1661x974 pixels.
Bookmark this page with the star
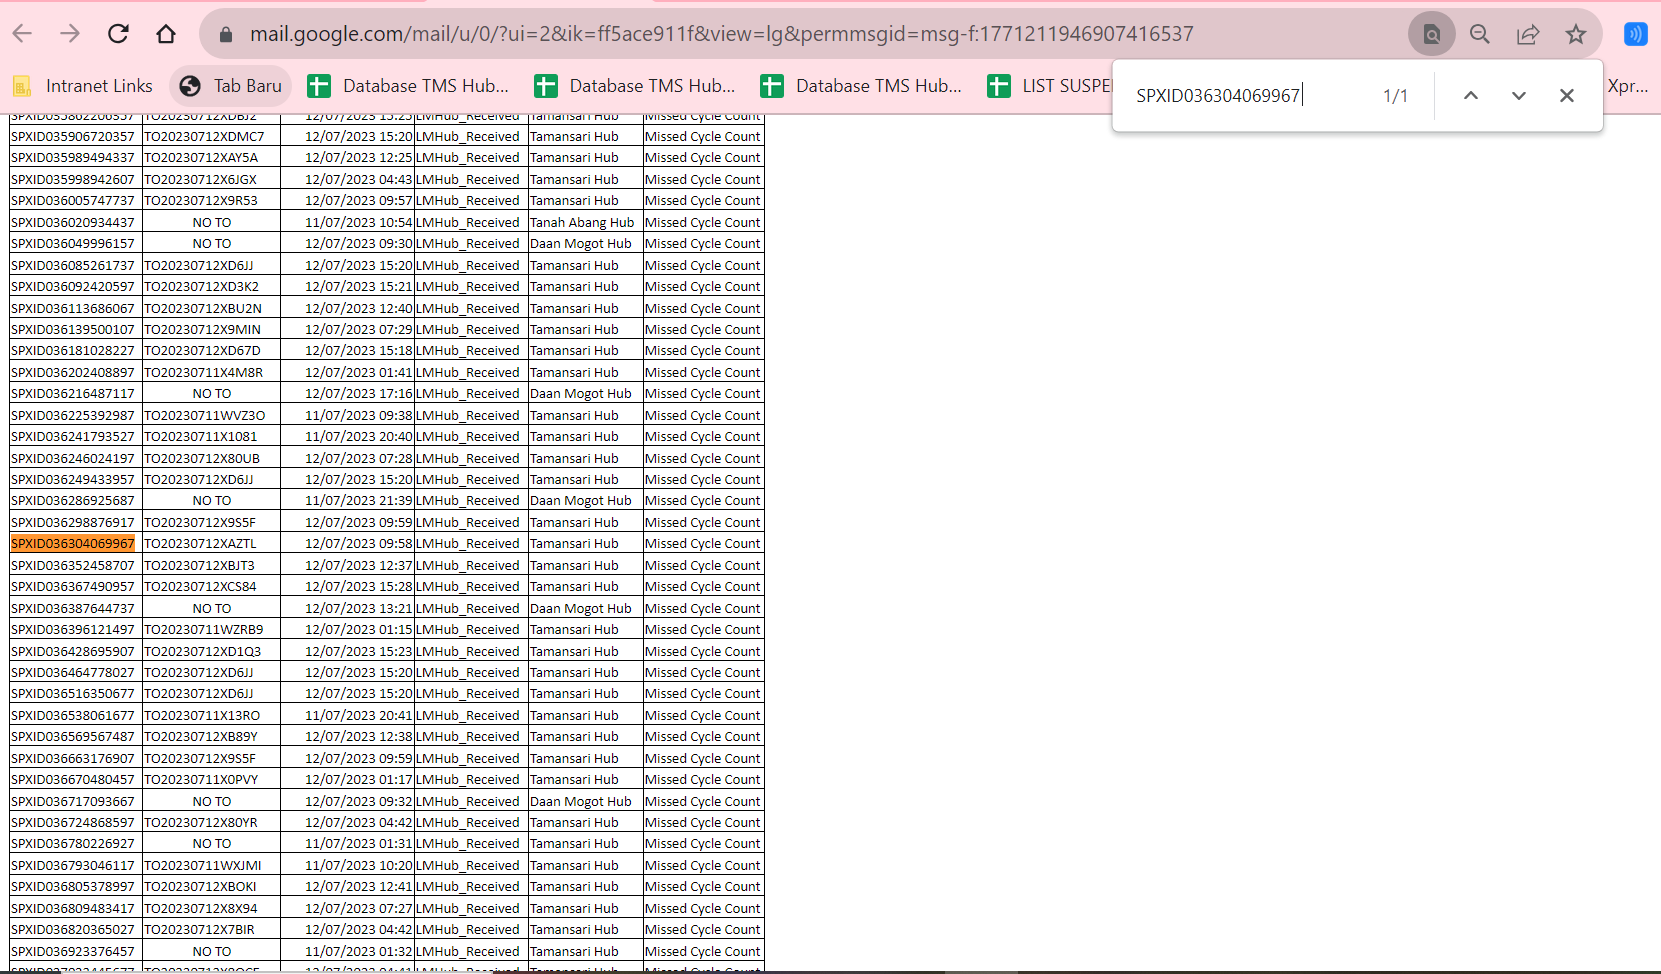pos(1576,34)
